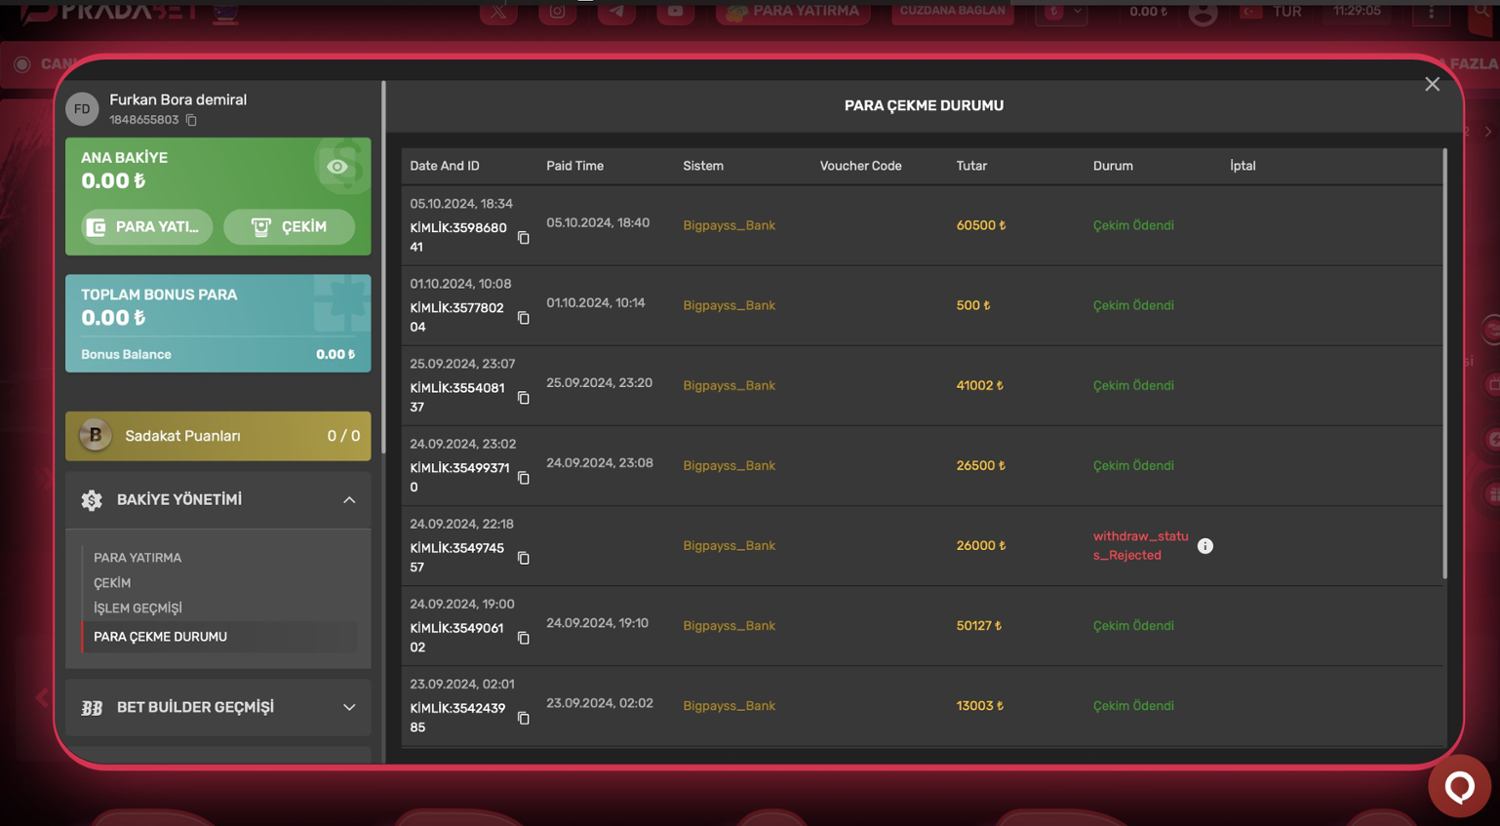Copy withdrawal ID 357780204

point(523,318)
